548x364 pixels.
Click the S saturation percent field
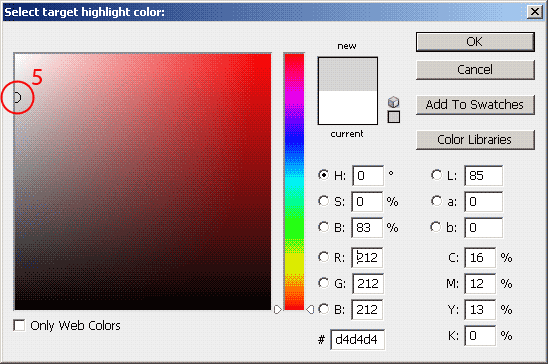pos(367,202)
